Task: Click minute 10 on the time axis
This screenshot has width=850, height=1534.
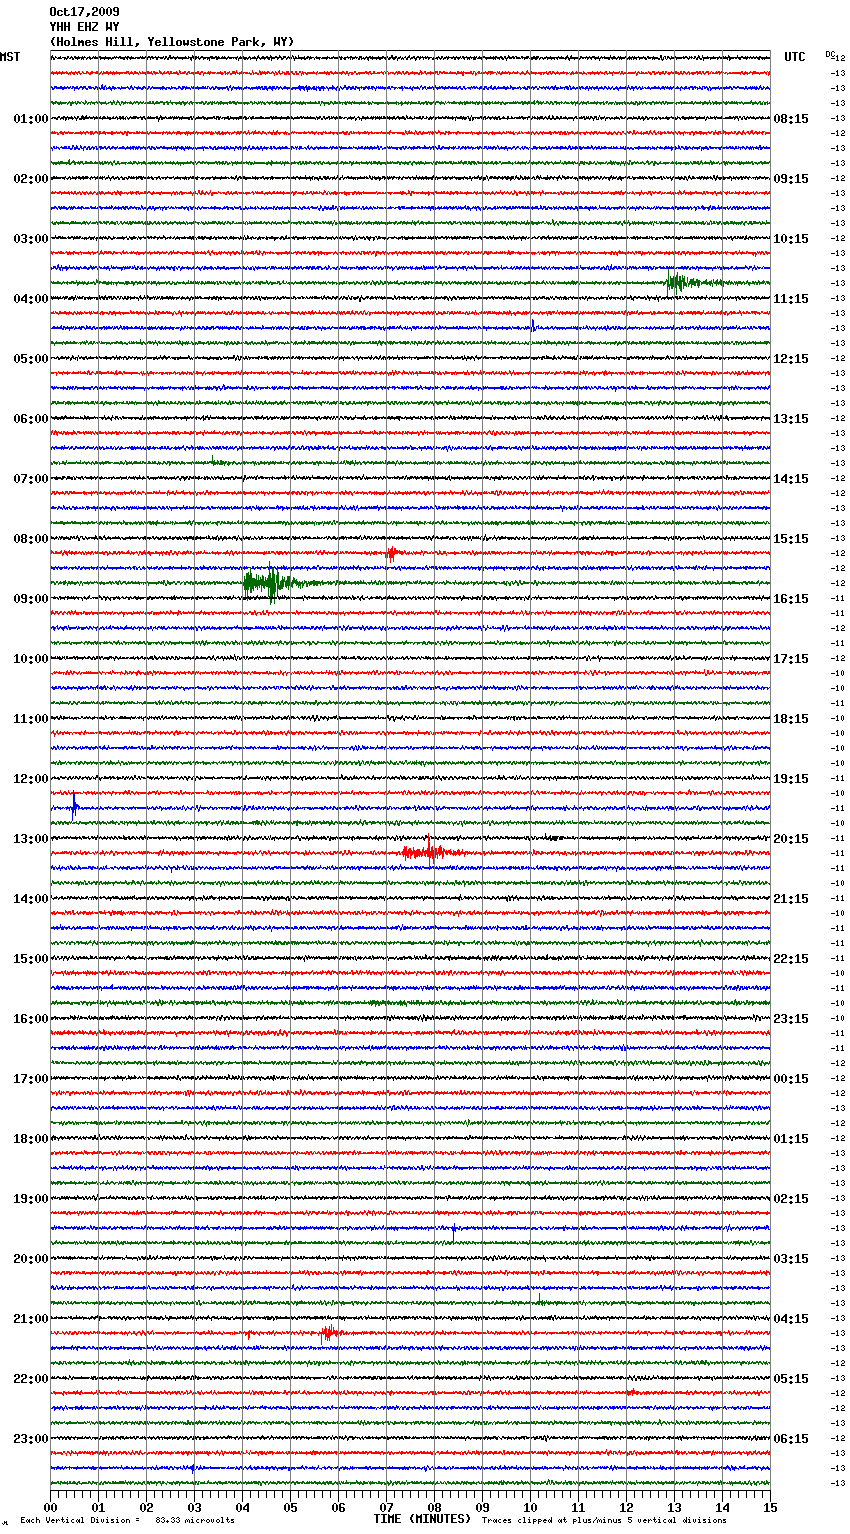Action: pos(531,1507)
